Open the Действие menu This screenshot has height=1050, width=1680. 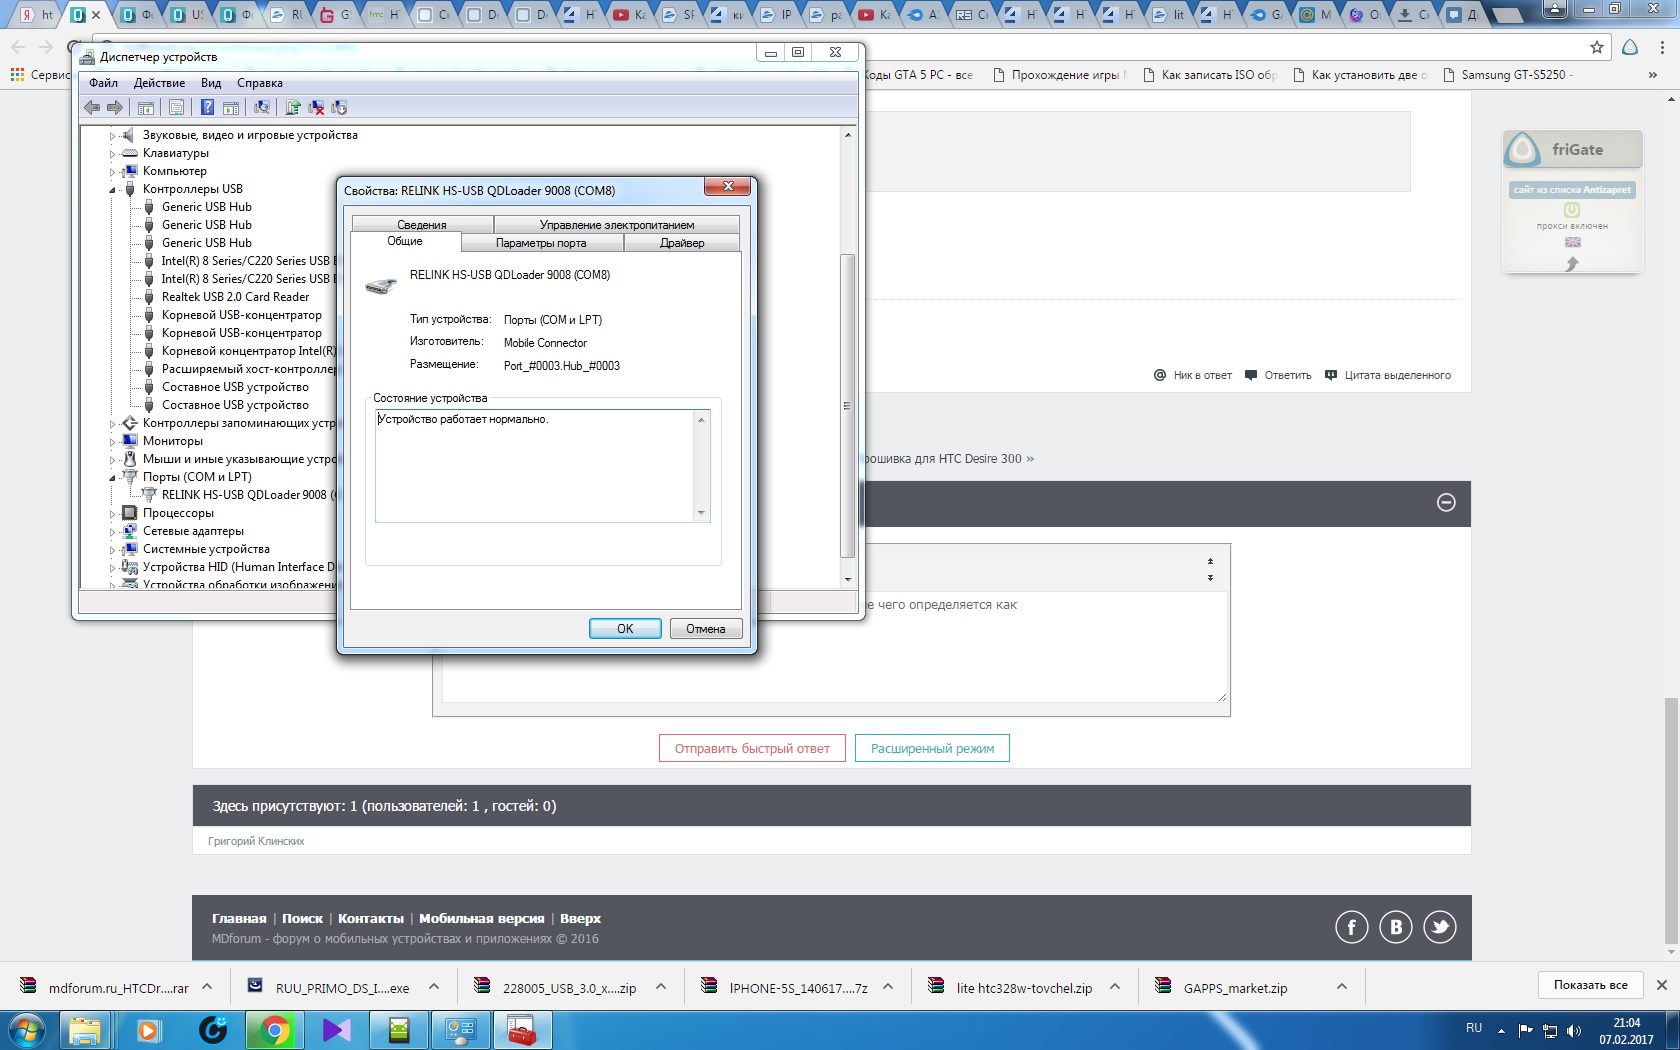click(159, 83)
